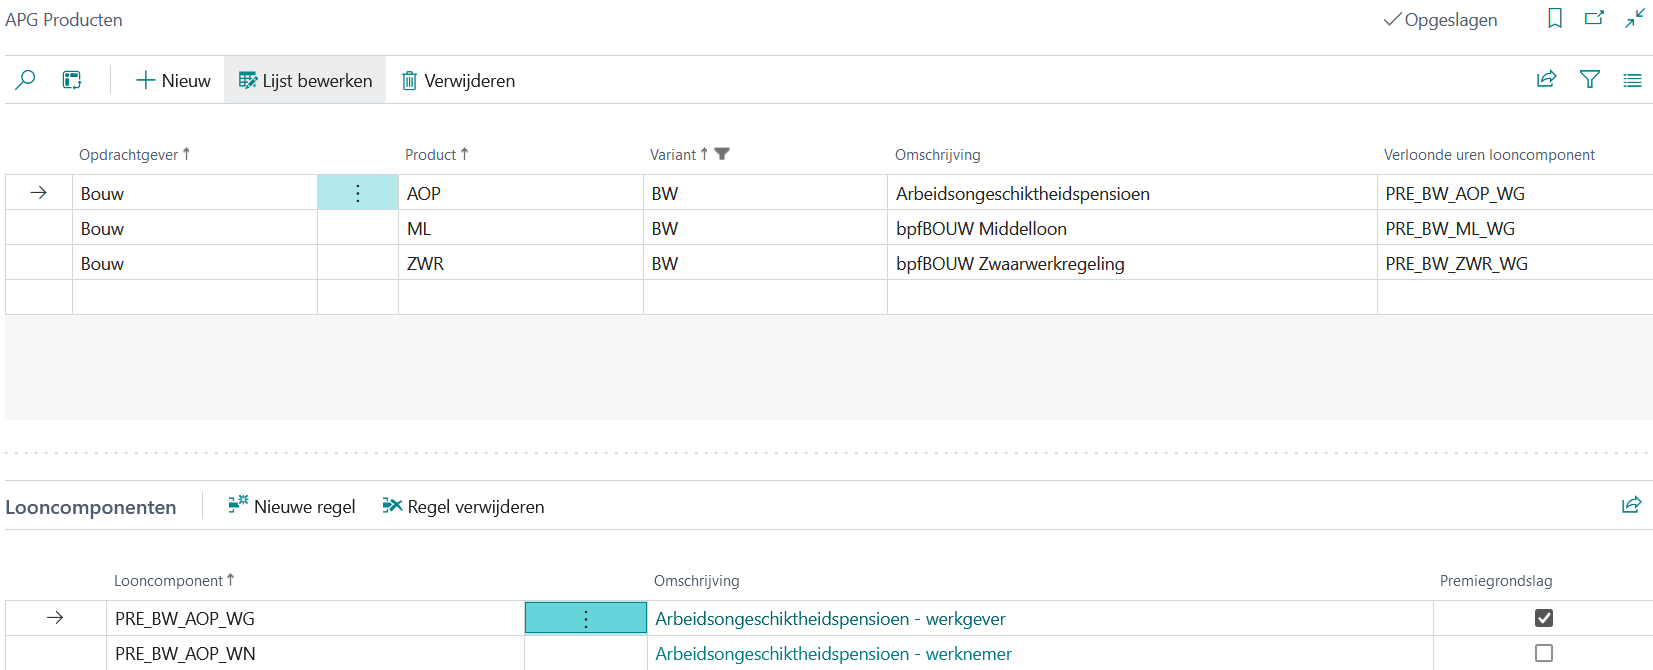Click the share icon in the toolbar
1653x670 pixels.
tap(1546, 80)
